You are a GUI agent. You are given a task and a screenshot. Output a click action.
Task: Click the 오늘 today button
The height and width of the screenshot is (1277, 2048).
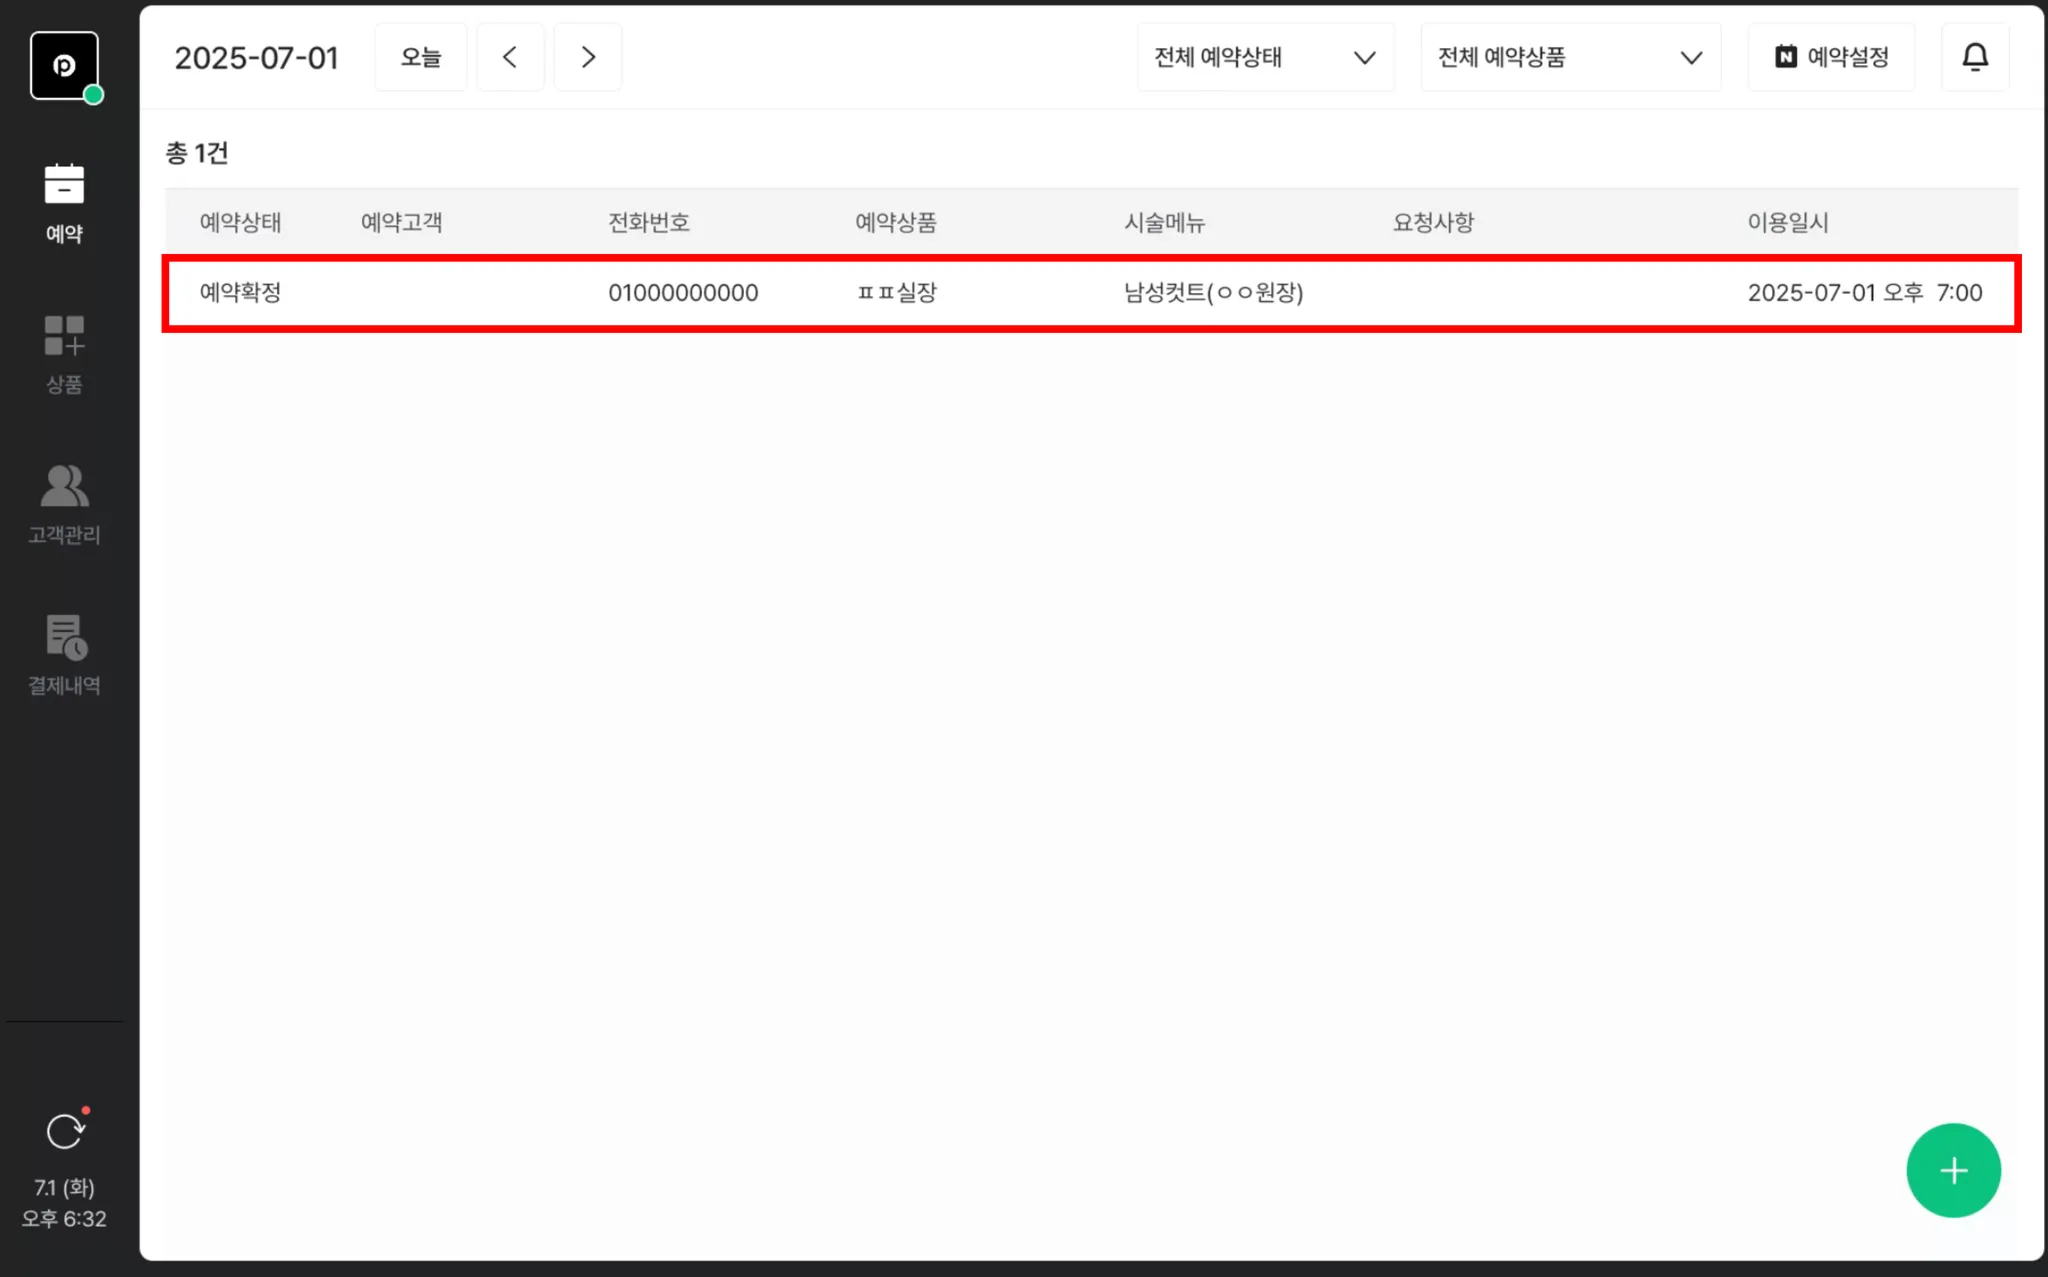pyautogui.click(x=420, y=57)
